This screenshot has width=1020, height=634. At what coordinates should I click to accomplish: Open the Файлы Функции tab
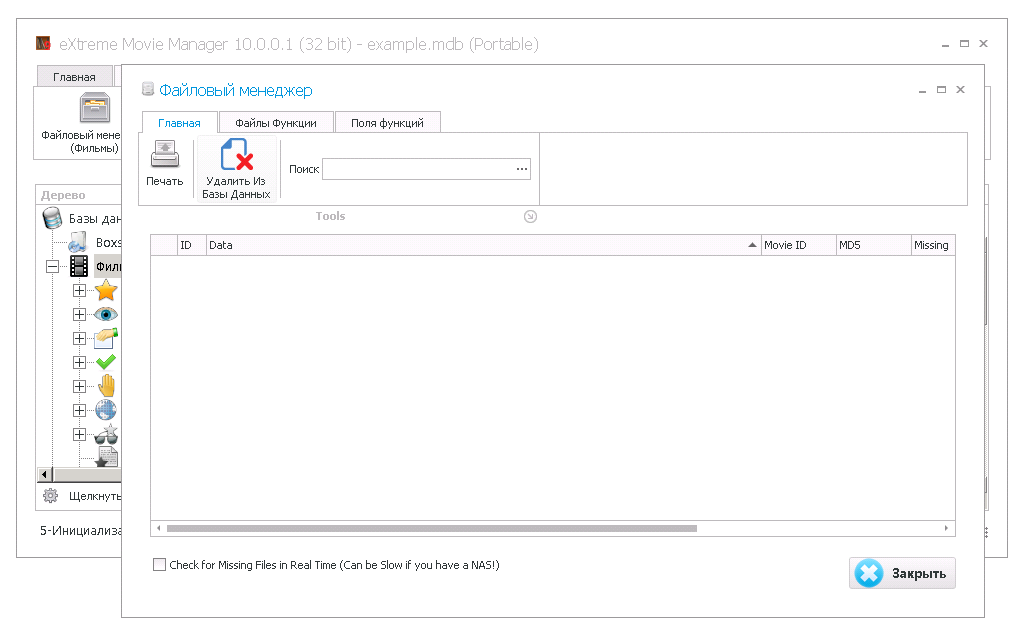(276, 123)
